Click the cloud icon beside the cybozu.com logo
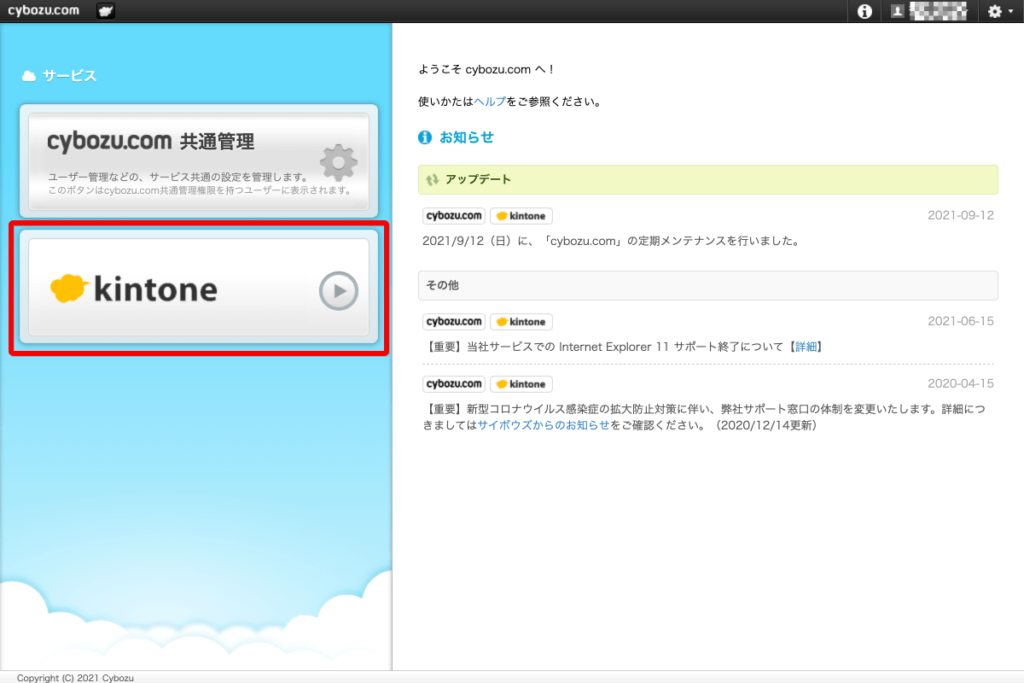Viewport: 1024px width, 683px height. click(x=105, y=12)
